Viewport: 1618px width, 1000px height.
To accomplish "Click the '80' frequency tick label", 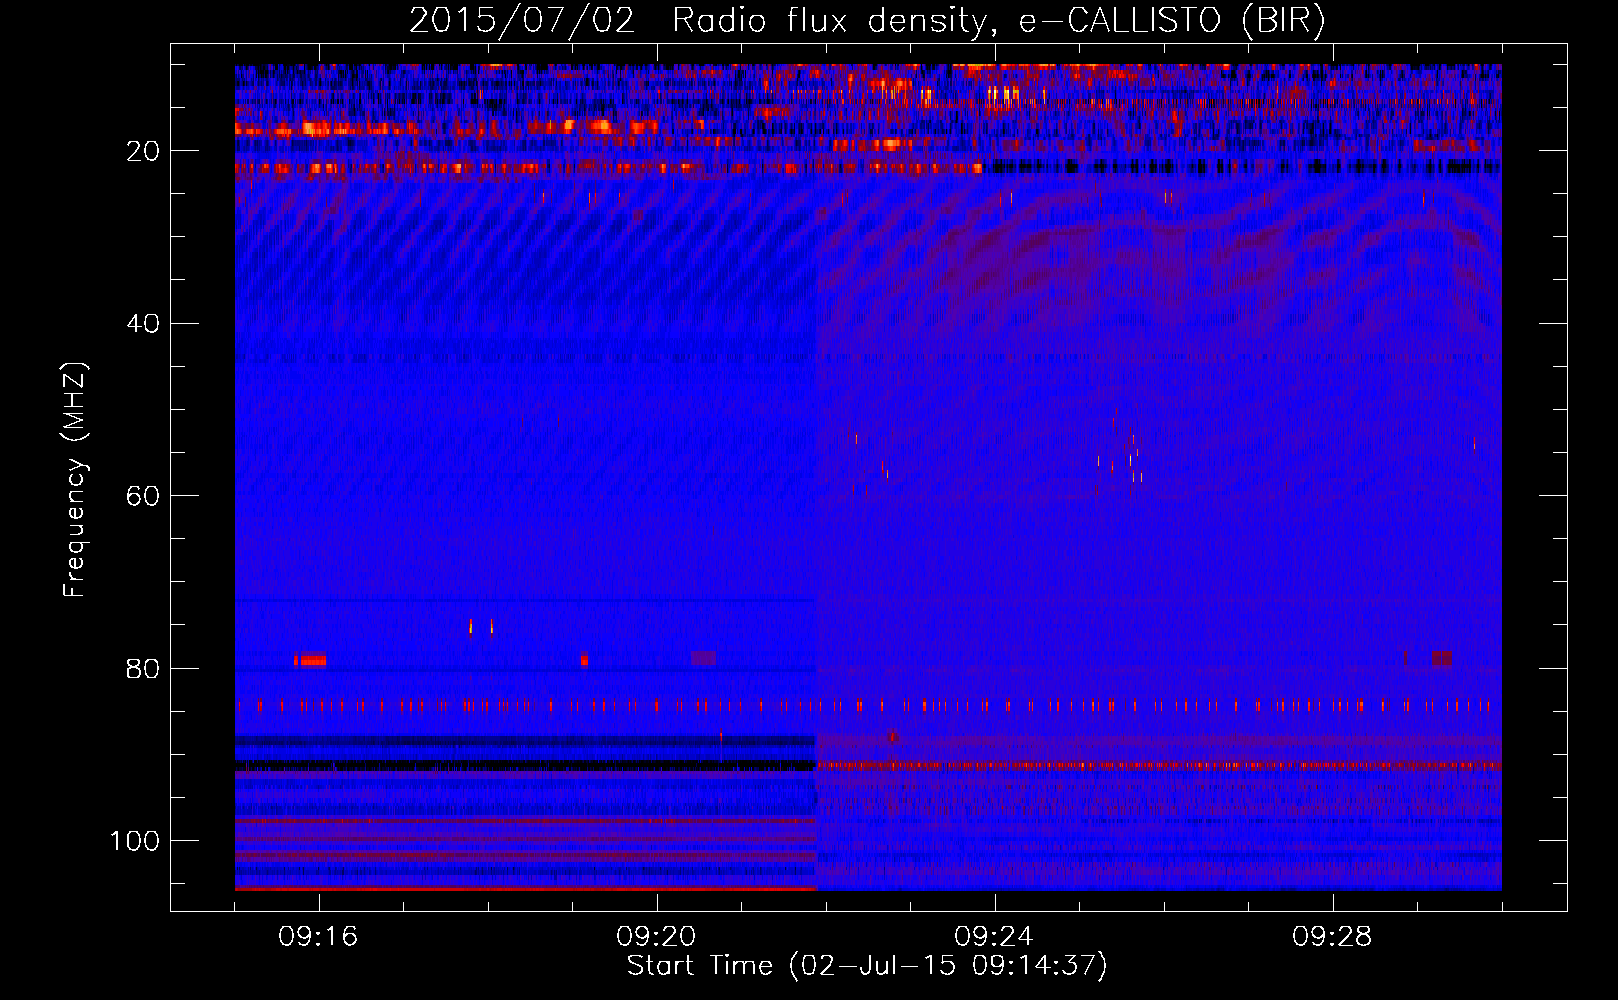I will 143,669.
